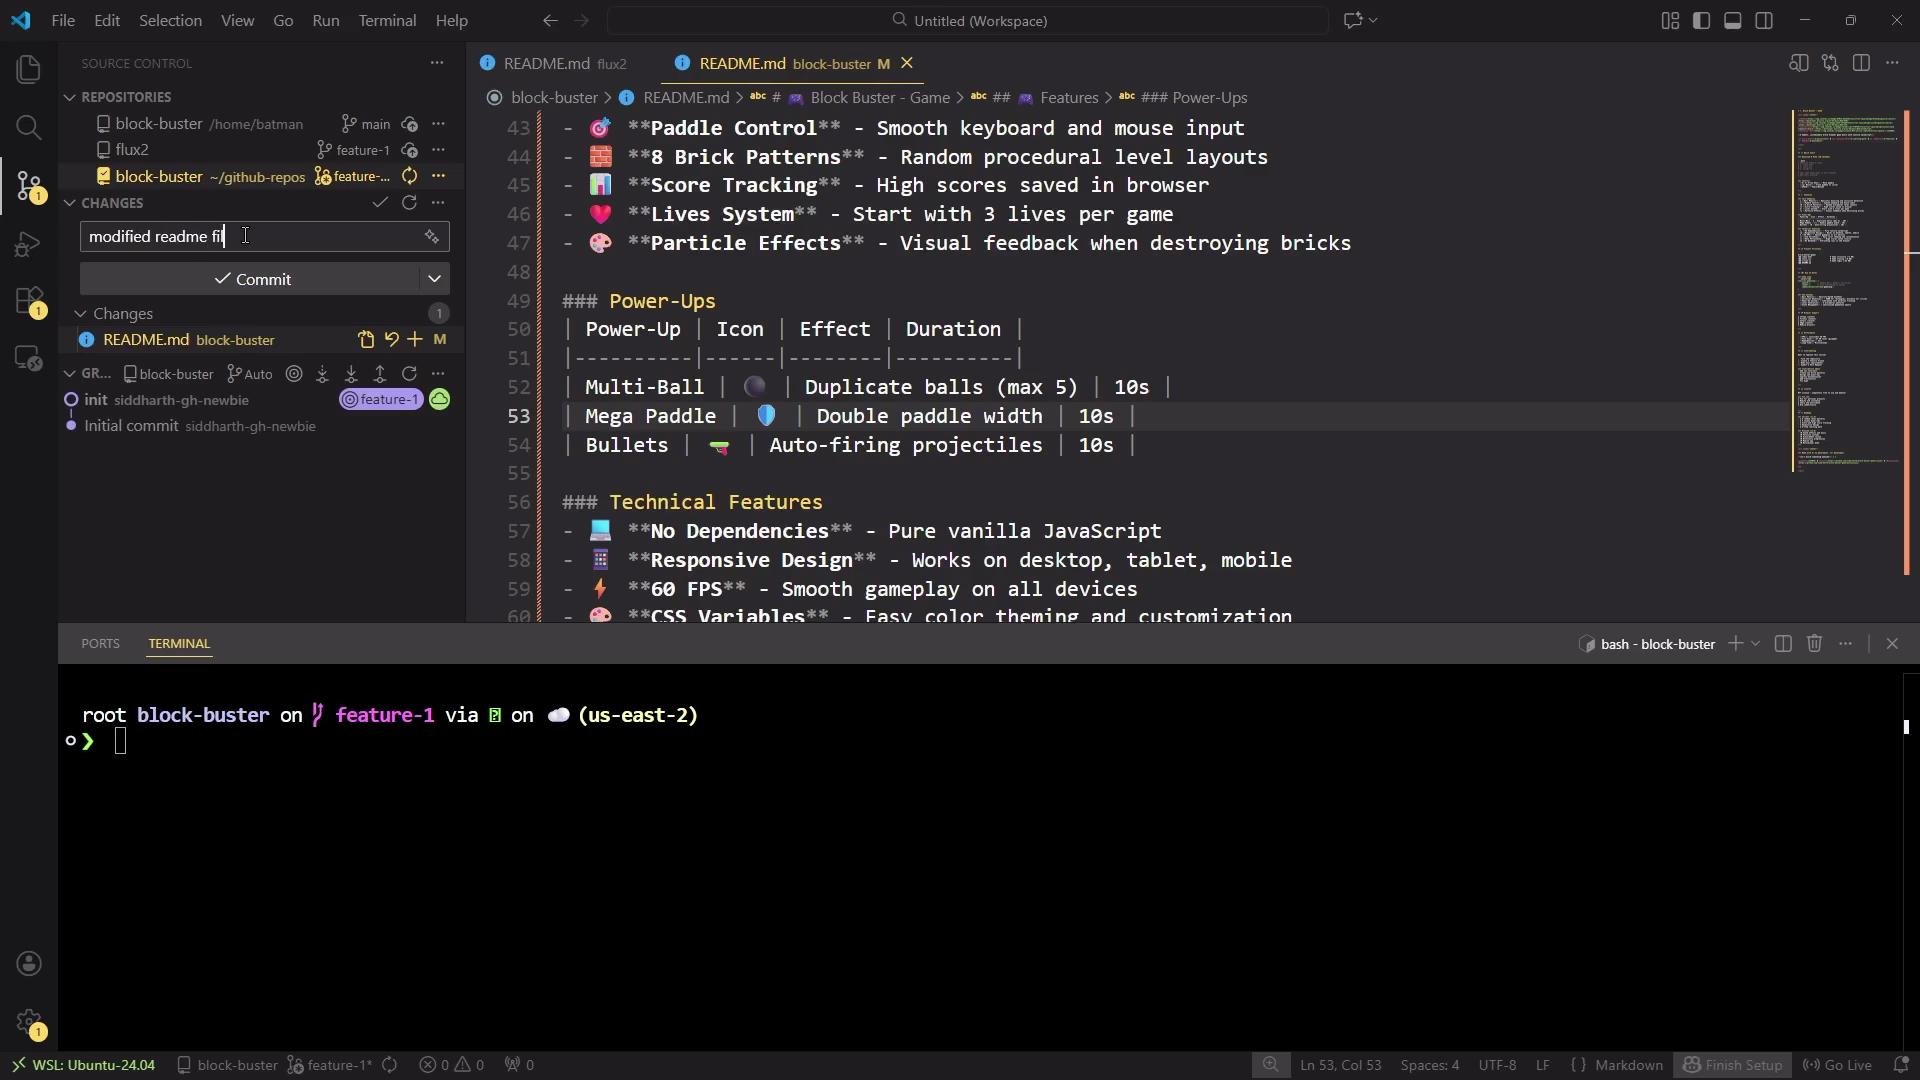Generate commit message with sparkle icon
The height and width of the screenshot is (1080, 1920).
tap(431, 237)
